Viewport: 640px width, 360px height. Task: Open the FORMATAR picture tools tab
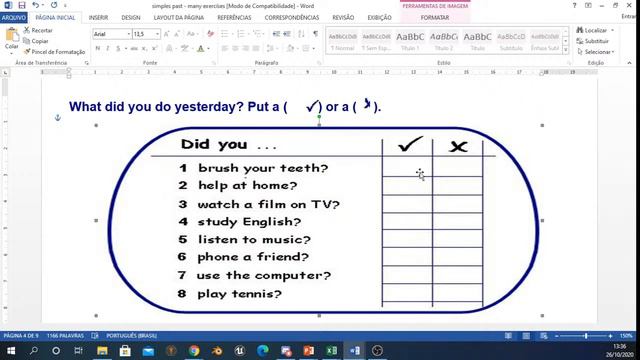pos(435,18)
